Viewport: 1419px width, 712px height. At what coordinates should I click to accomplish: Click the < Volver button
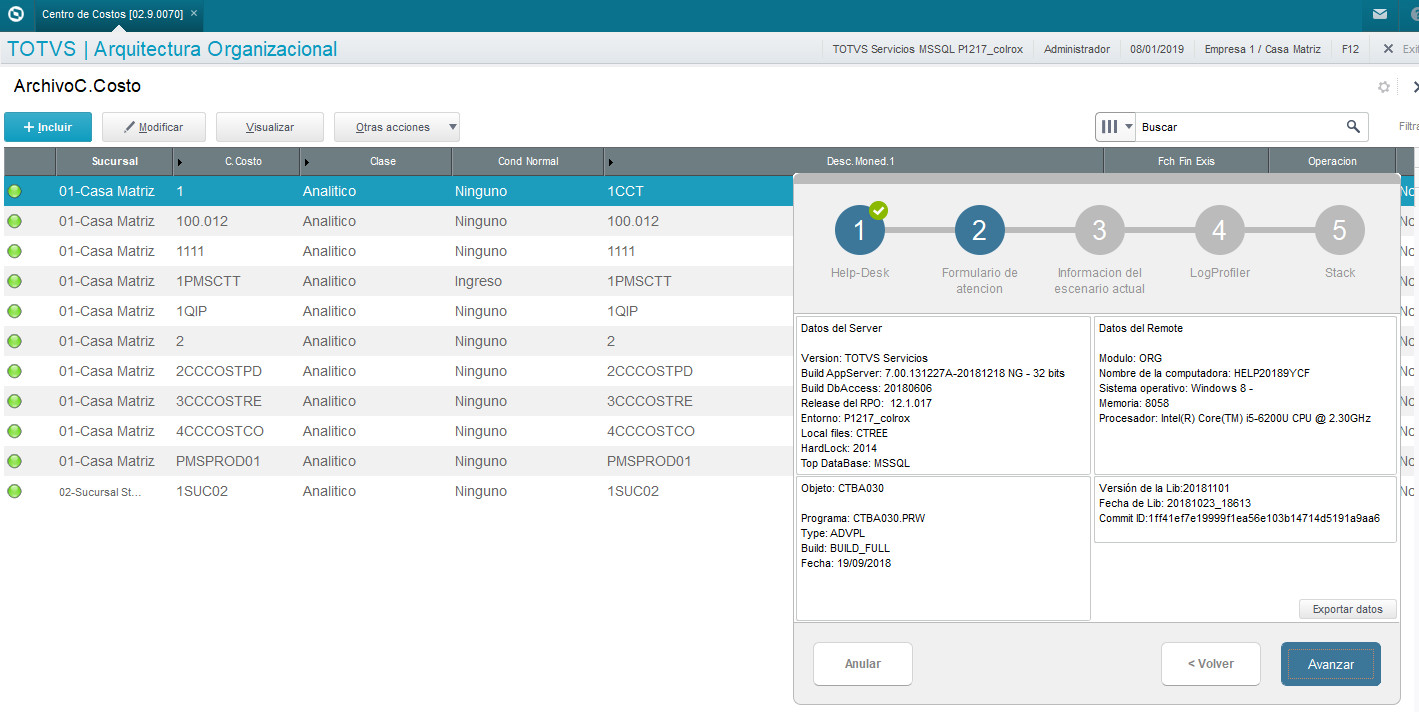(x=1210, y=664)
